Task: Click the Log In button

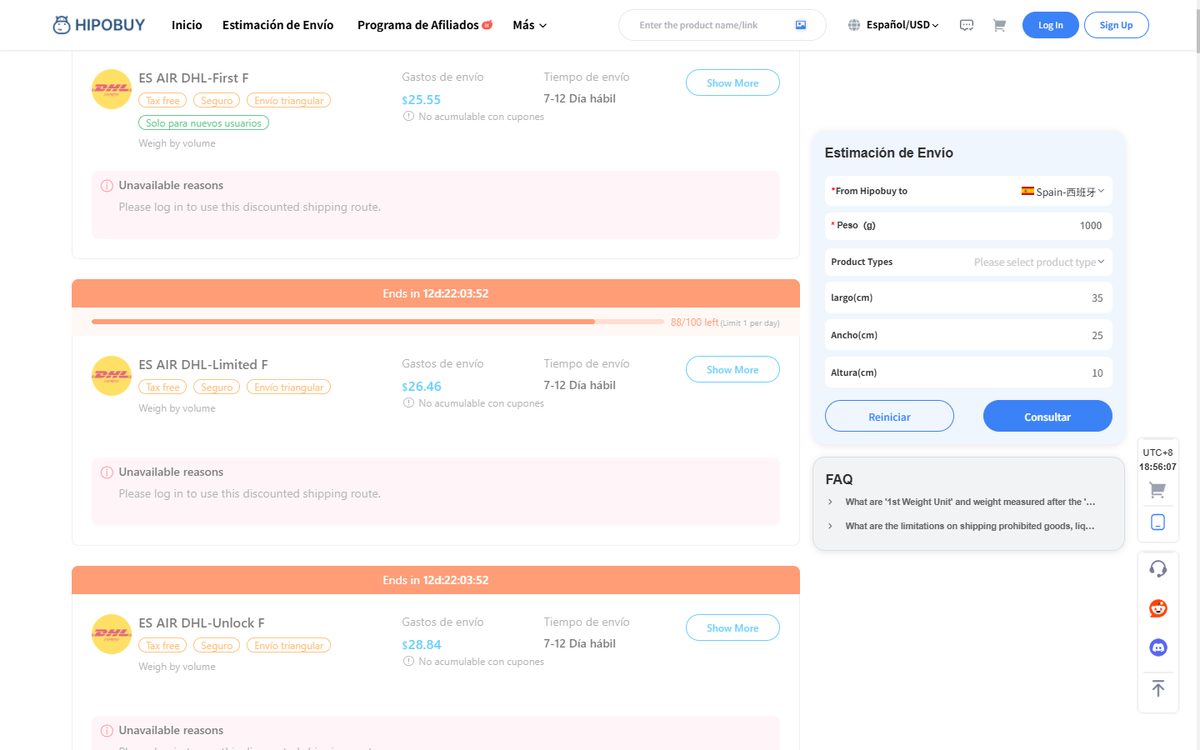Action: pos(1051,25)
